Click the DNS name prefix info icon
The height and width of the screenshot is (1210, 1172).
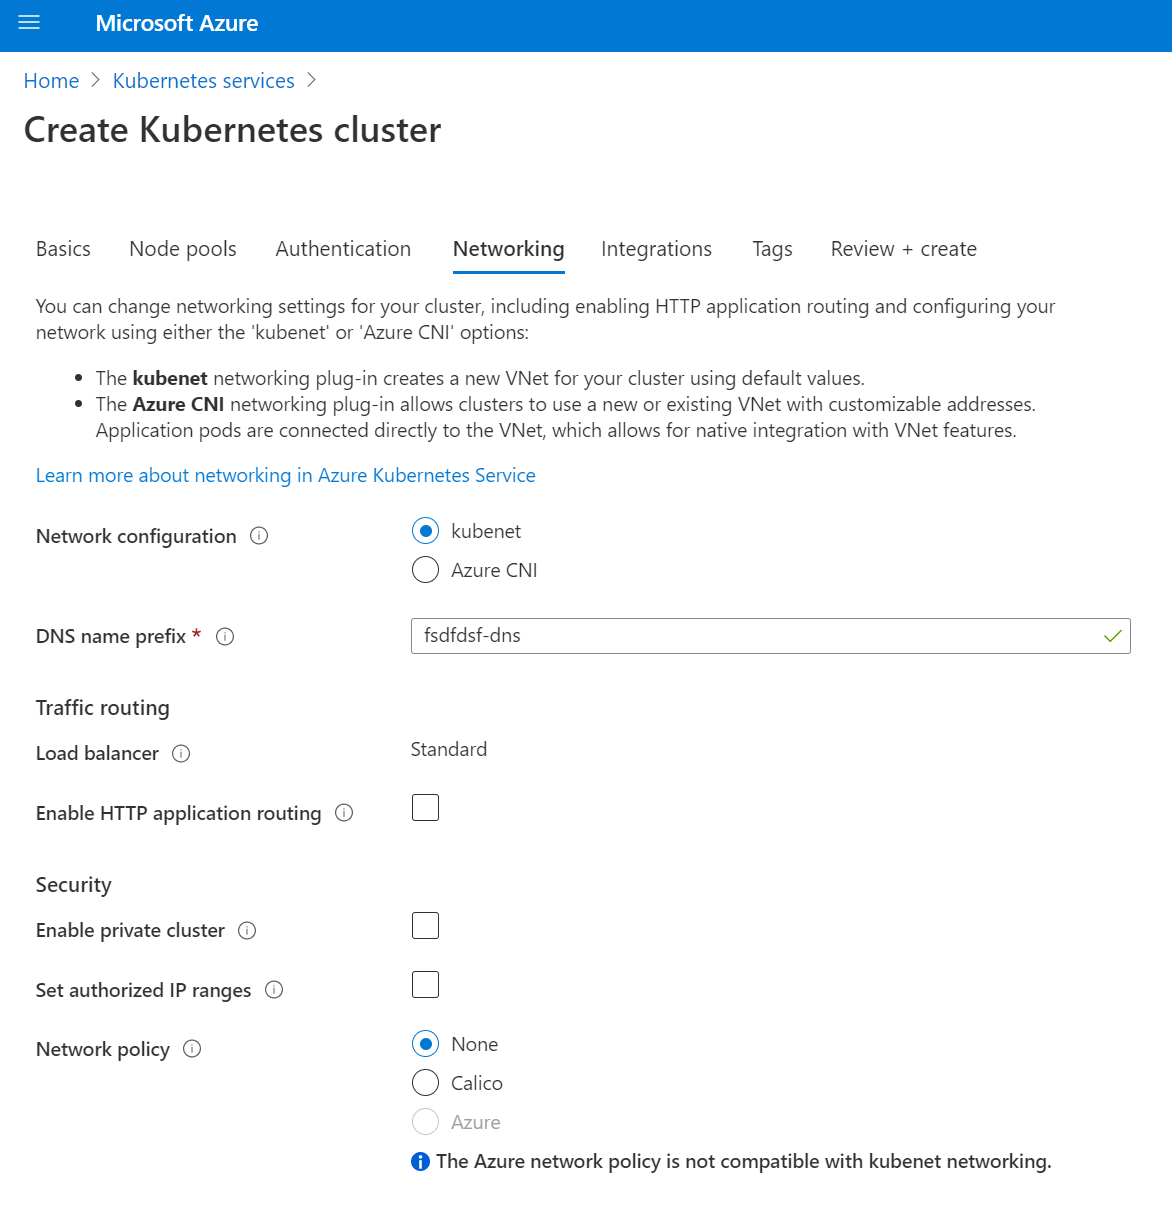225,636
